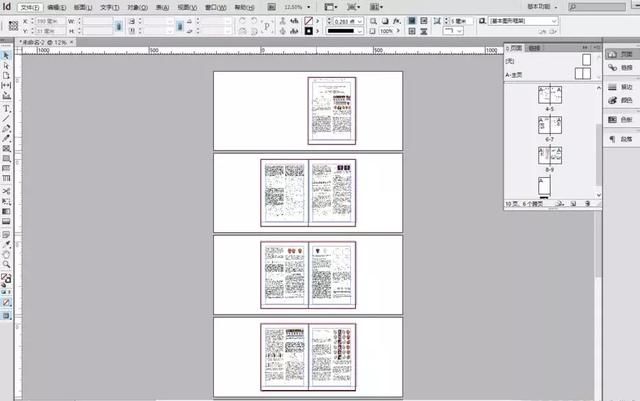Toggle Preview screen mode in toolbox

tap(6, 316)
